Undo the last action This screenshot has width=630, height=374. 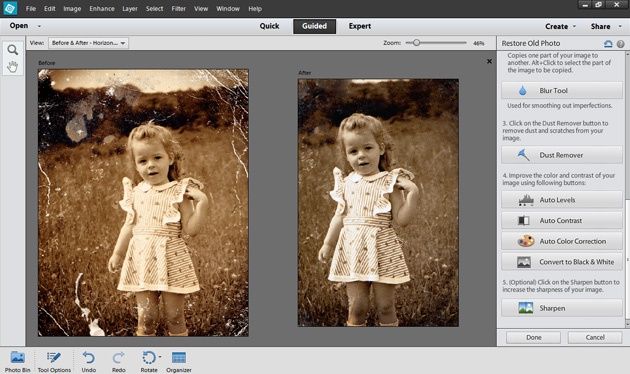[x=89, y=361]
